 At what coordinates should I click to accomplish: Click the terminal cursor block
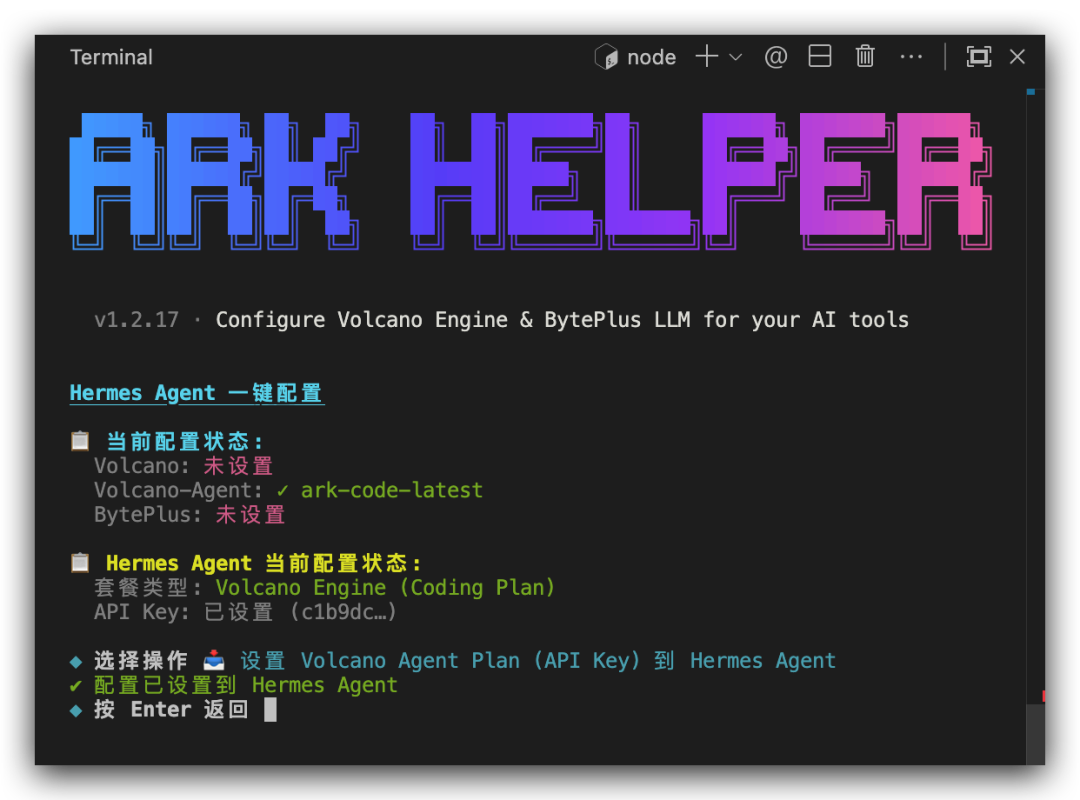pyautogui.click(x=271, y=710)
